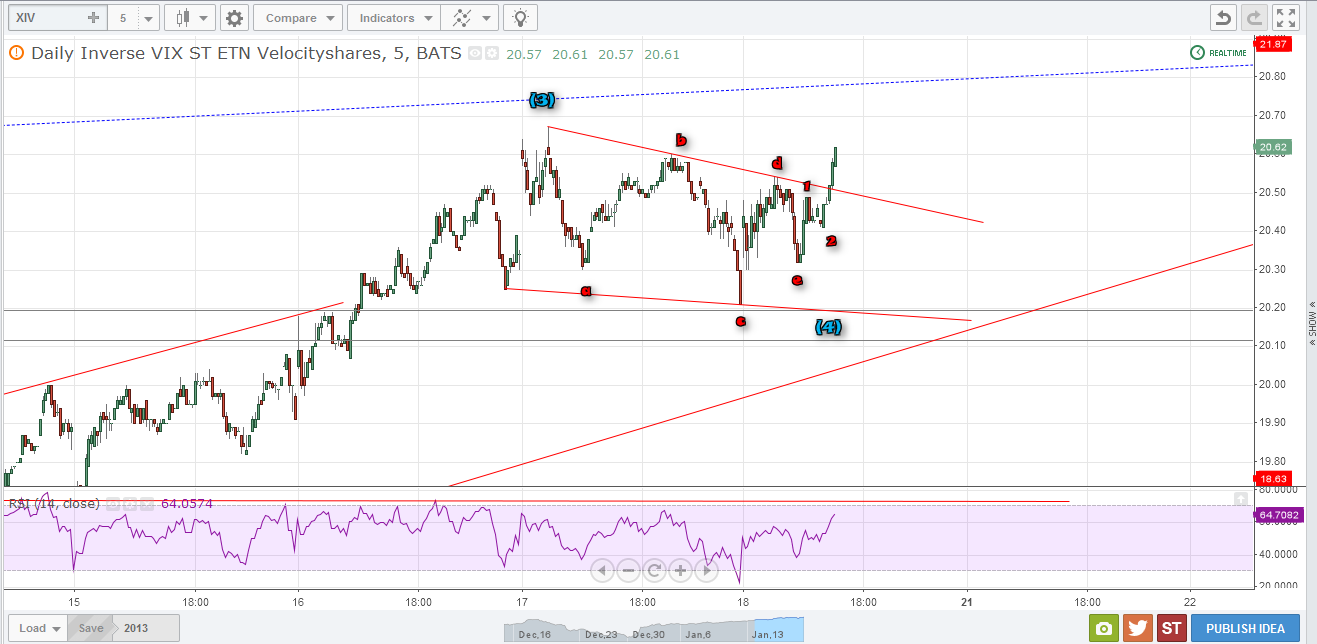The width and height of the screenshot is (1317, 644).
Task: Share the chart to StockTwits via ST
Action: coord(1171,628)
